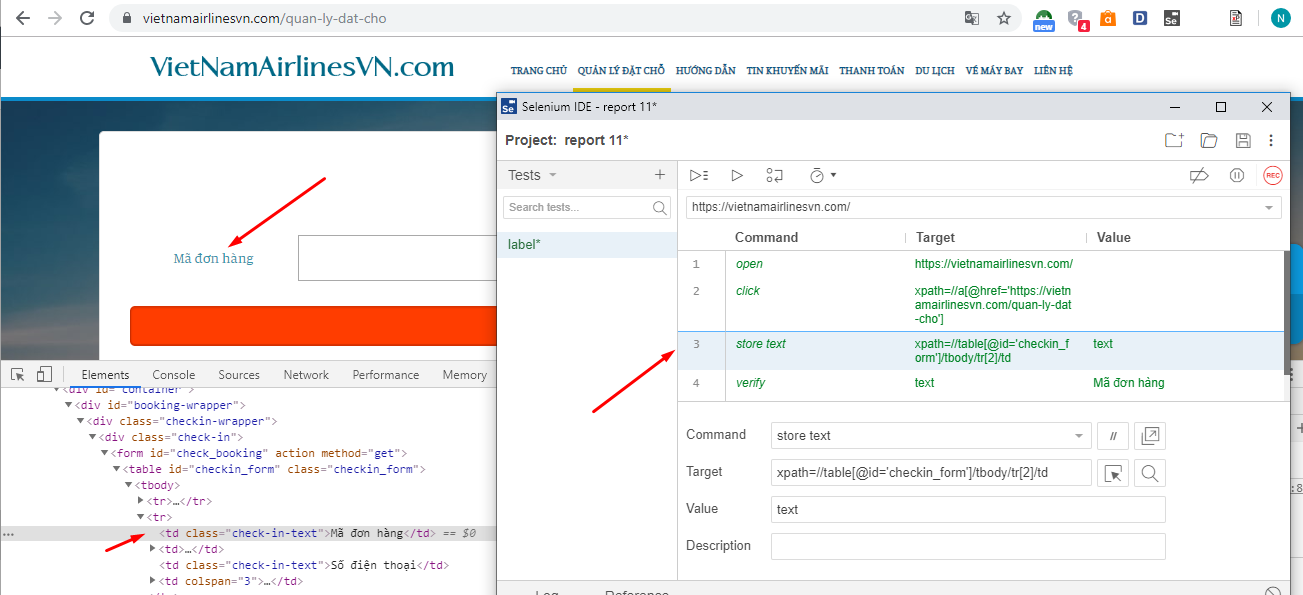Collapse the checkin-wrapper div node
This screenshot has width=1303, height=595.
[81, 421]
